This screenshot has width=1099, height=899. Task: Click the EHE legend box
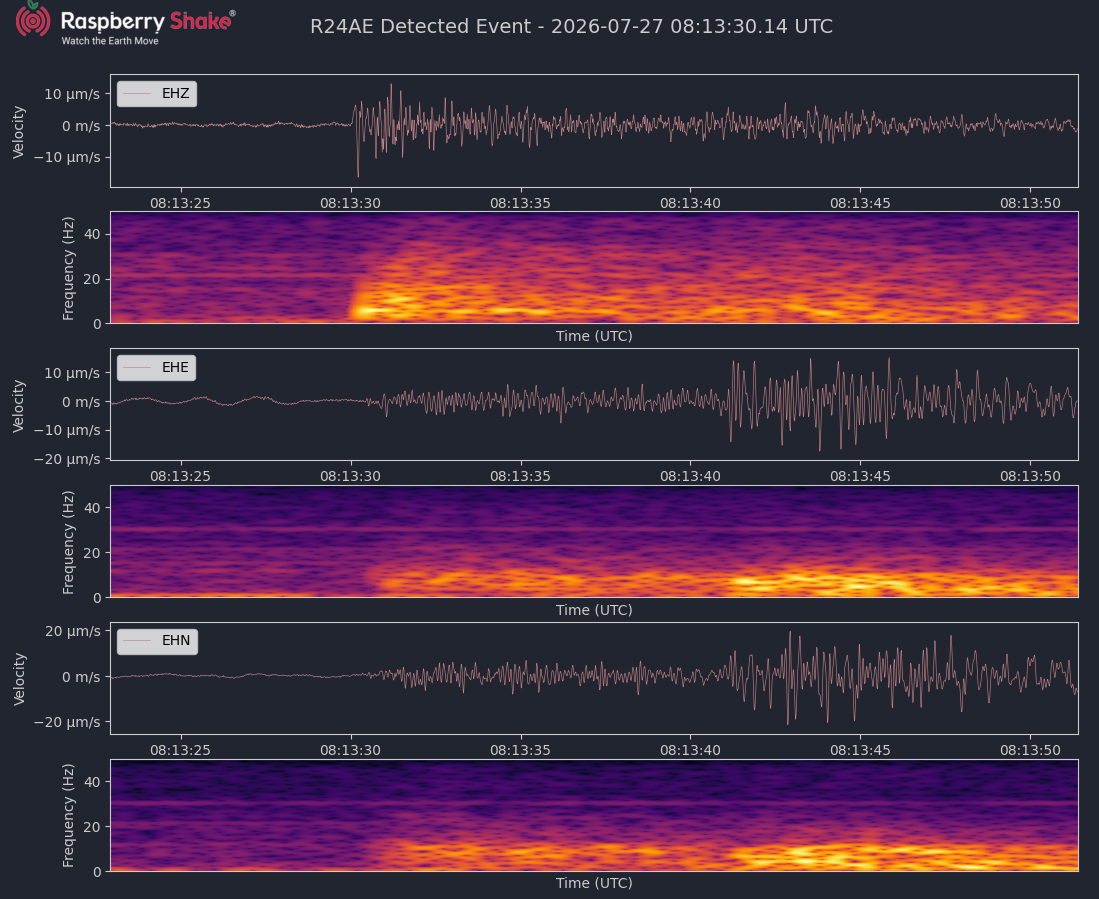click(156, 368)
